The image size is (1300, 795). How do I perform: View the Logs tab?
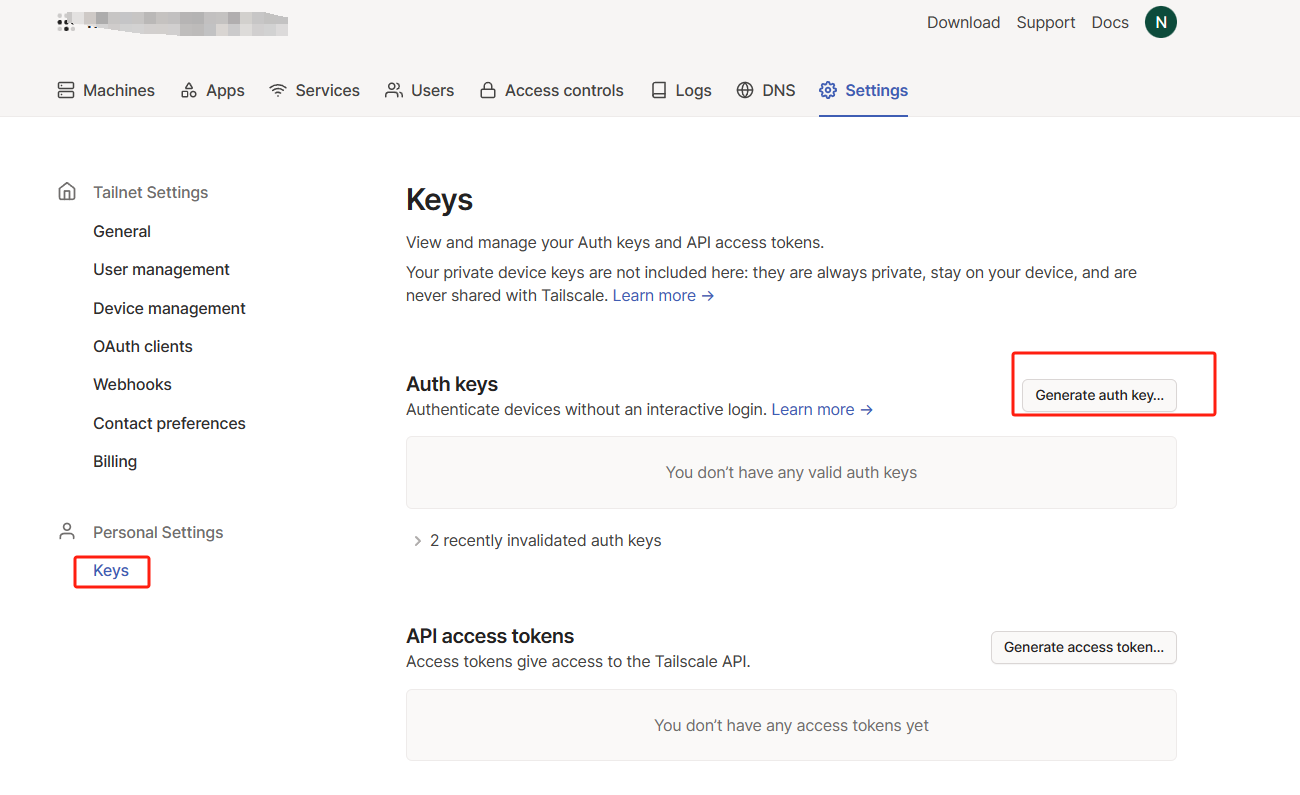click(681, 90)
